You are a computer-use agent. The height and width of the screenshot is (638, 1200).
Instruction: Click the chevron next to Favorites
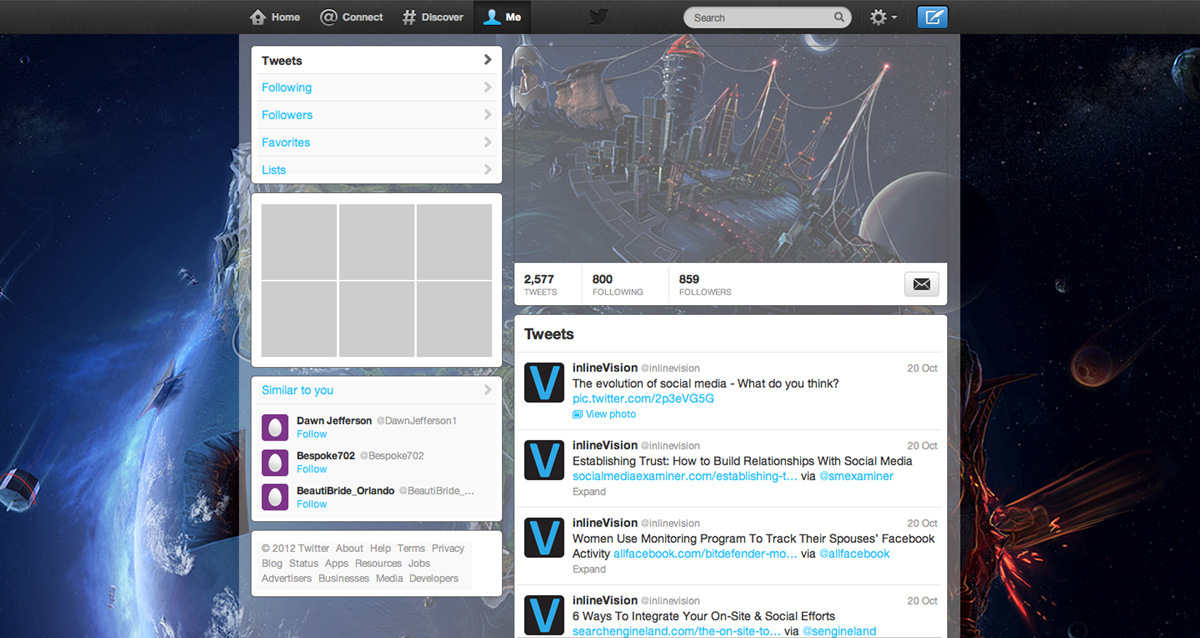[x=487, y=142]
